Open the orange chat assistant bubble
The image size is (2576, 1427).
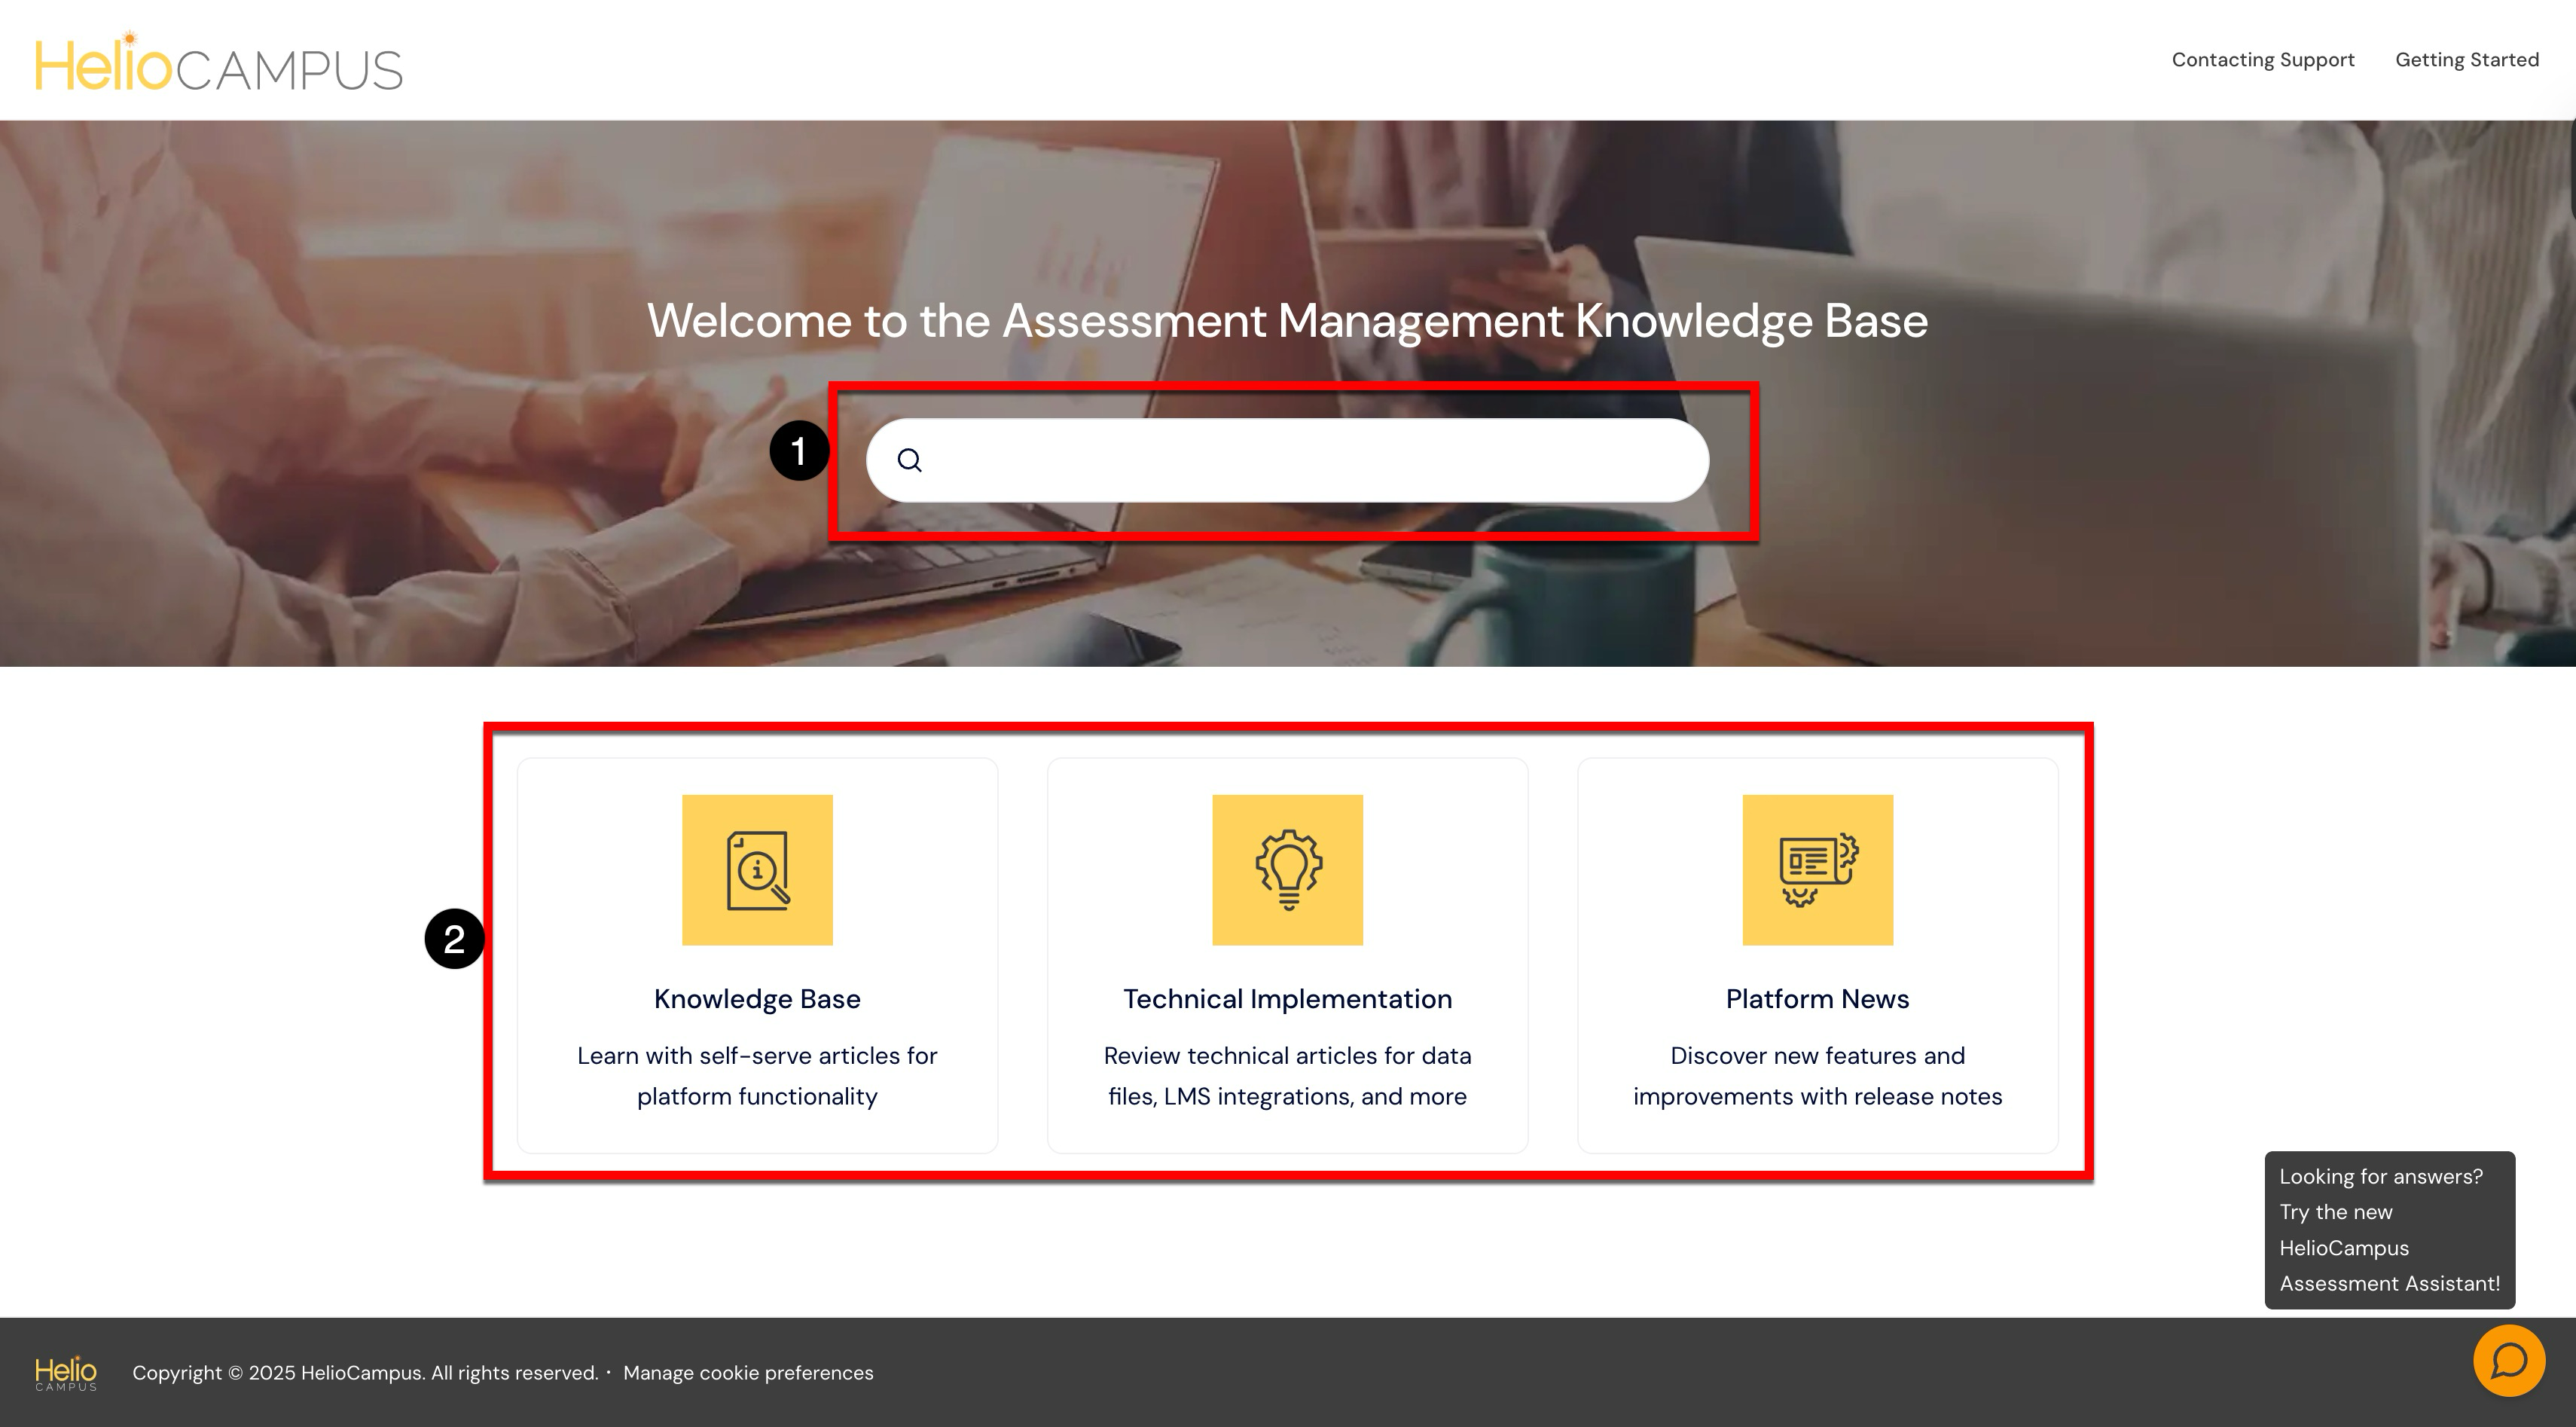pos(2508,1360)
